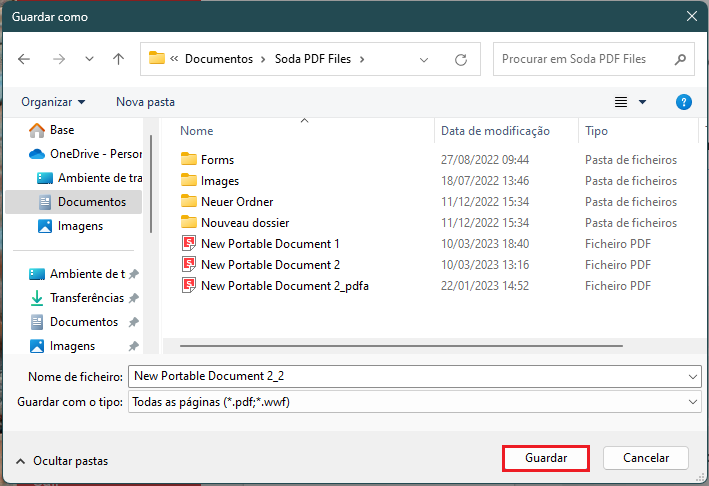Open the blue help icon
The image size is (709, 486).
[683, 102]
